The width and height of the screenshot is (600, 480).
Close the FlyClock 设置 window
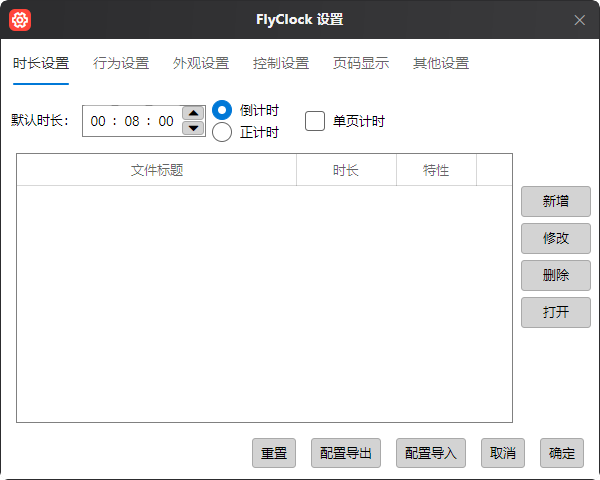click(579, 20)
